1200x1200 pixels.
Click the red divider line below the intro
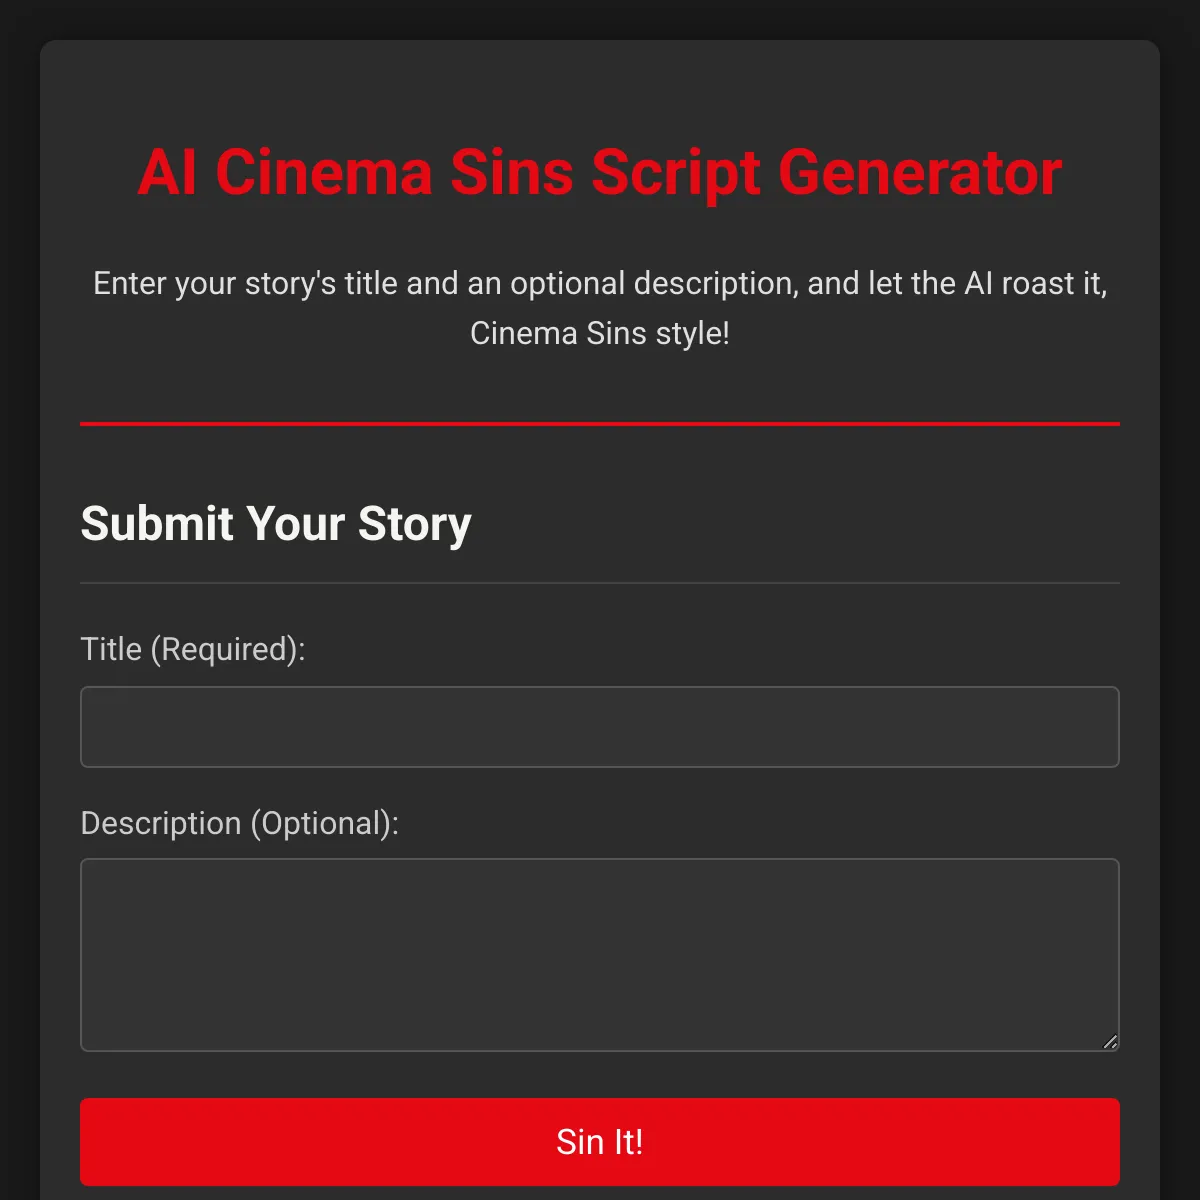click(x=599, y=424)
